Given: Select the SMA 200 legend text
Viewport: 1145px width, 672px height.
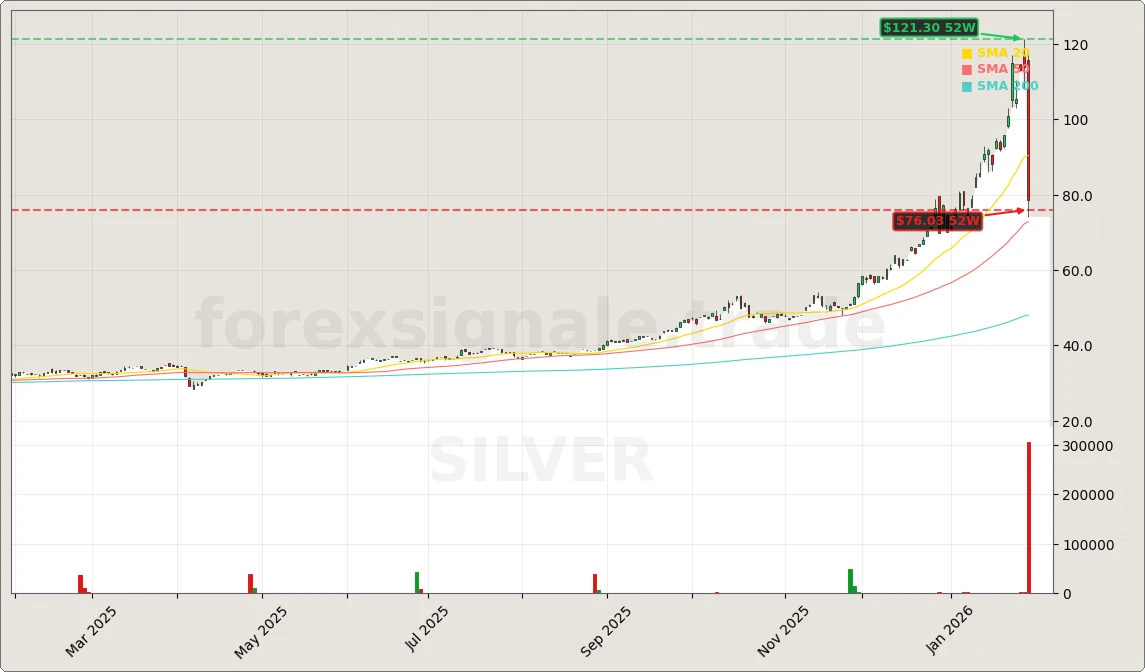Looking at the screenshot, I should point(1007,87).
